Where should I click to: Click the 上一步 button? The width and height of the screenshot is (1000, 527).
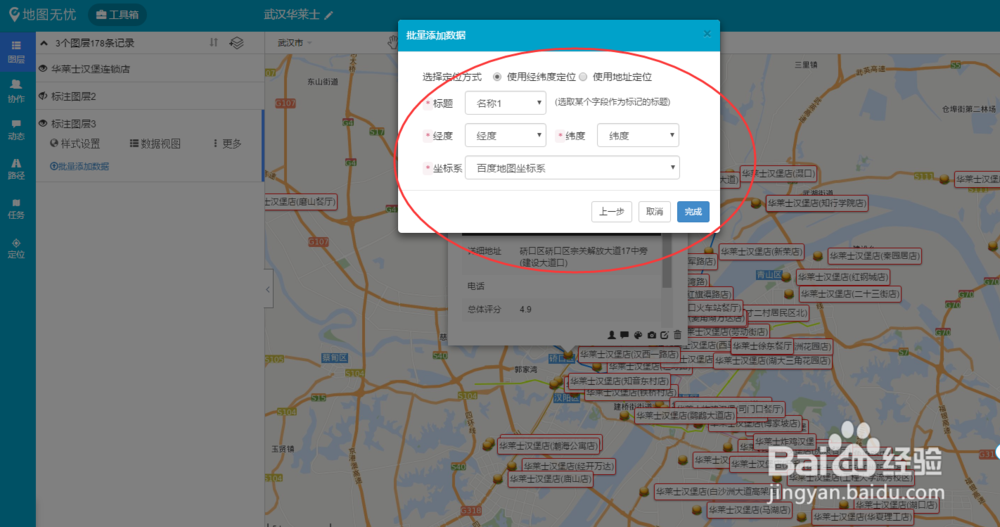(x=612, y=212)
